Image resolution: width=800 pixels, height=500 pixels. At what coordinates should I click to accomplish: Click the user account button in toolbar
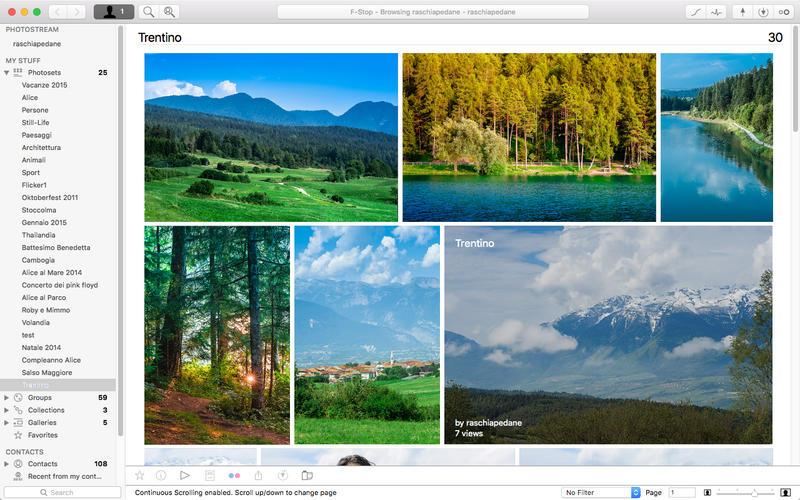tap(113, 12)
